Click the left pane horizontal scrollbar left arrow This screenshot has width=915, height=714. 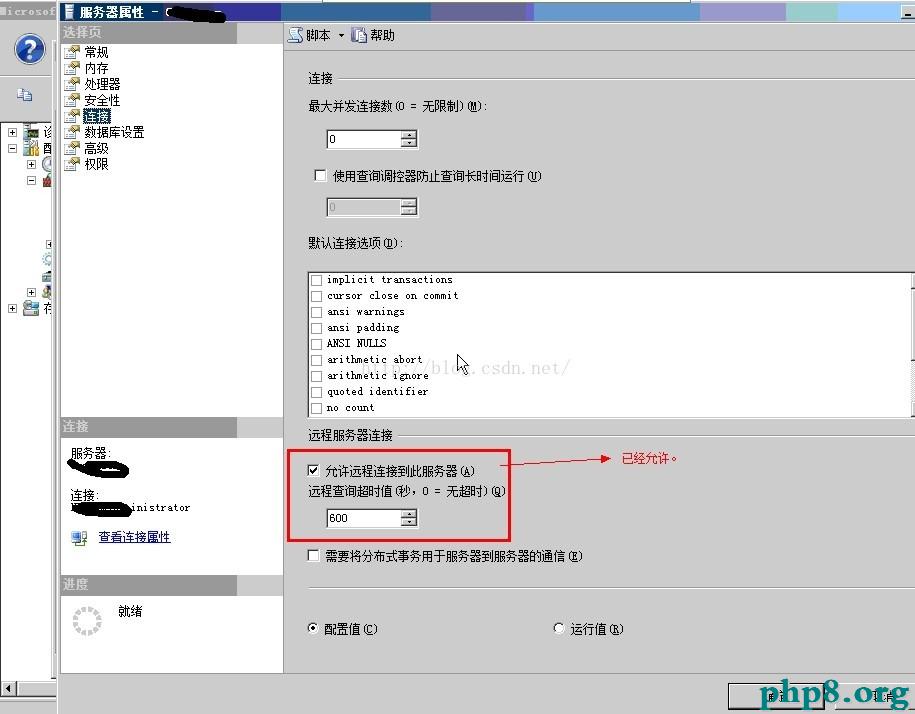click(8, 688)
